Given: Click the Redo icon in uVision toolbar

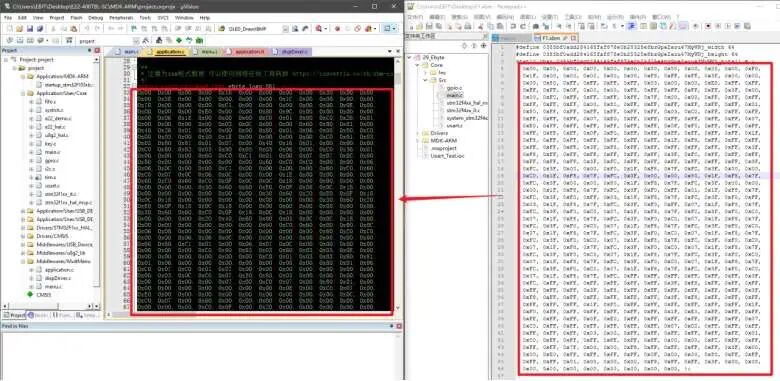Looking at the screenshot, I should pyautogui.click(x=97, y=29).
